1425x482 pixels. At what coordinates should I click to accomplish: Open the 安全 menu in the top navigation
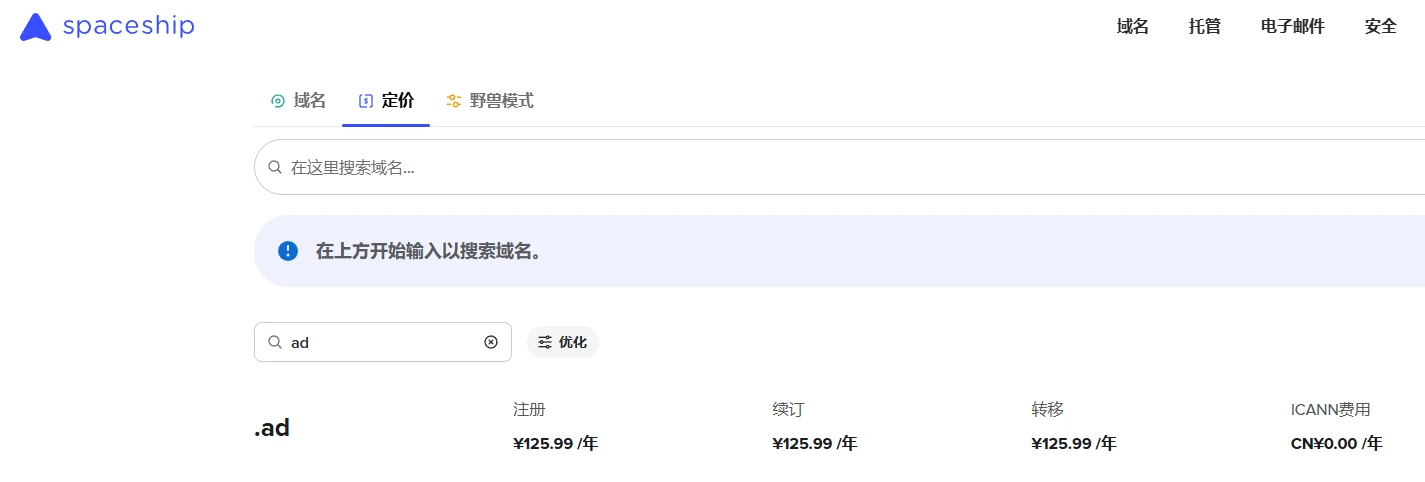1381,27
